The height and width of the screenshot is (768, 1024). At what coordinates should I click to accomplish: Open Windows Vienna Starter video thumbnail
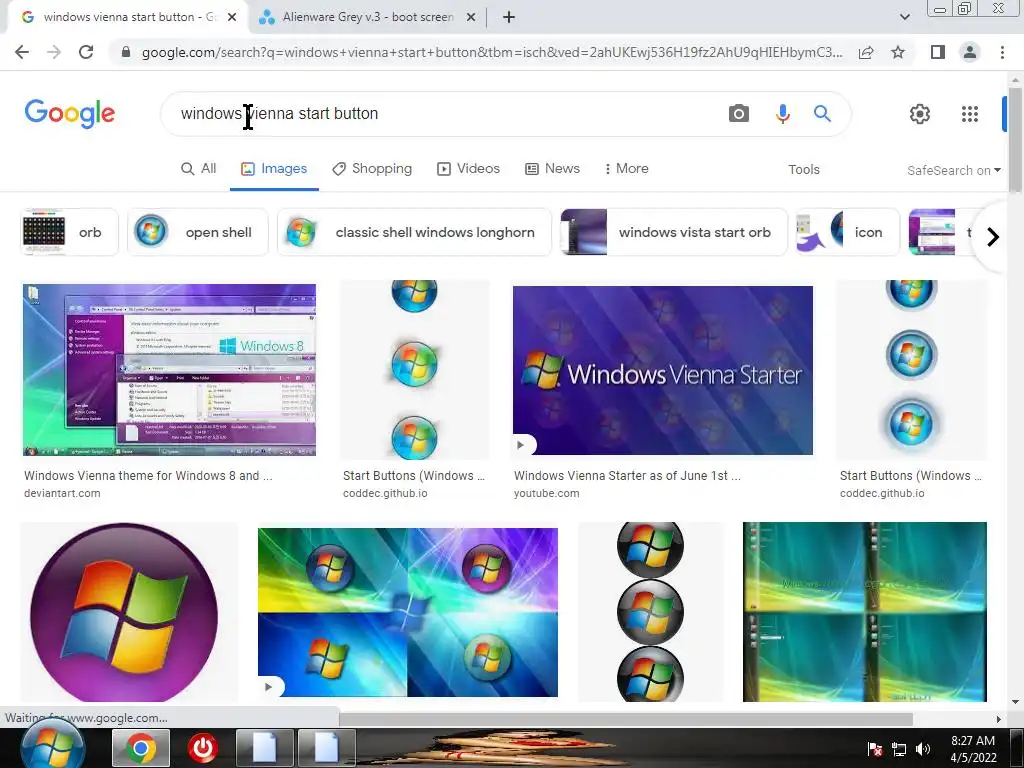tap(663, 370)
